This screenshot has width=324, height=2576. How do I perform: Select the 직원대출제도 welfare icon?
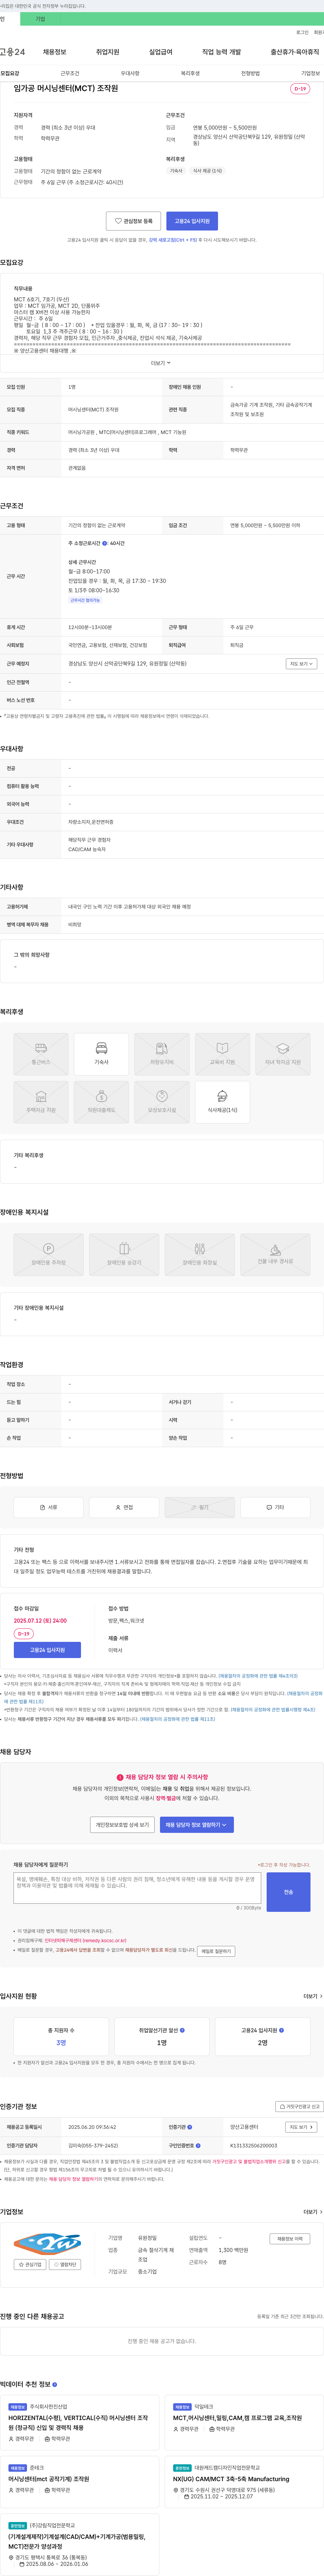tap(101, 1102)
